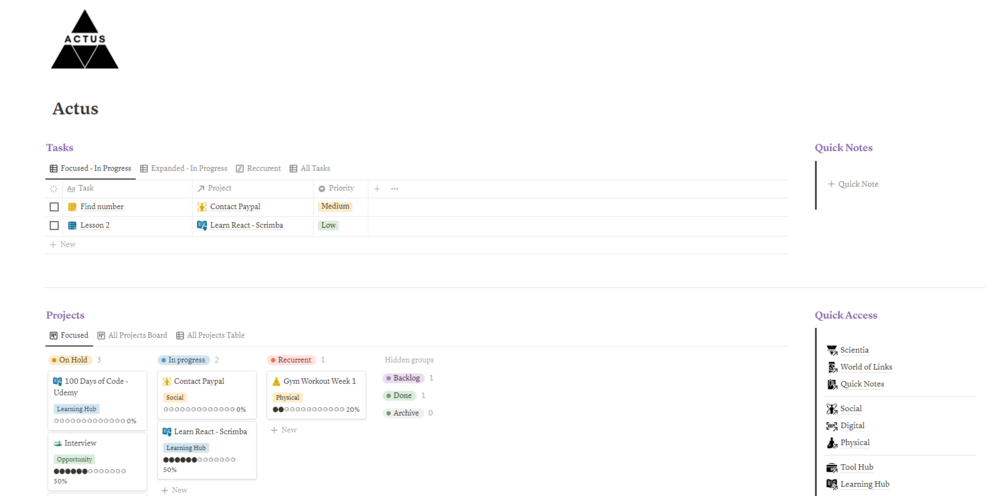Screen dimensions: 1005x496
Task: Tick the checkbox for Find number
Action: [x=54, y=207]
